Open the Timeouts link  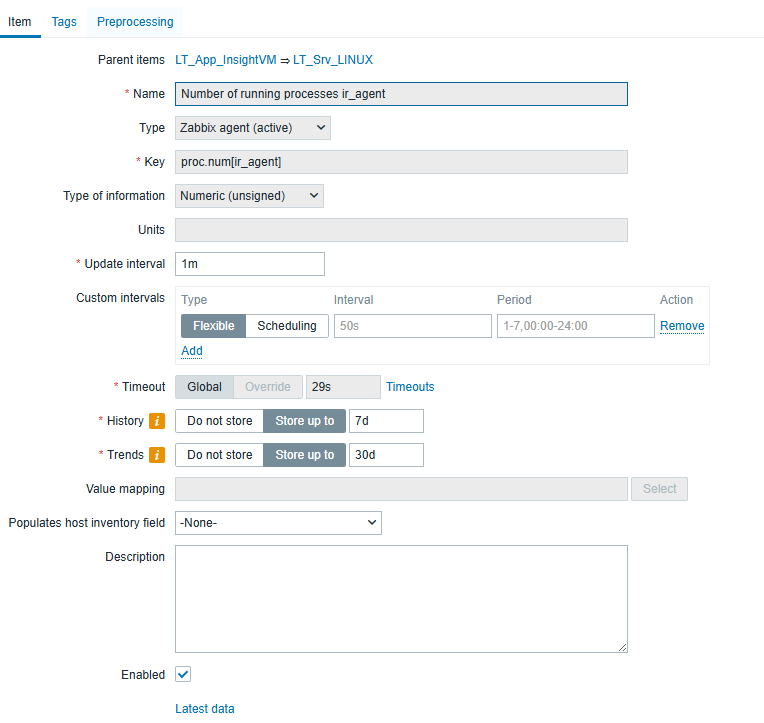coord(410,387)
